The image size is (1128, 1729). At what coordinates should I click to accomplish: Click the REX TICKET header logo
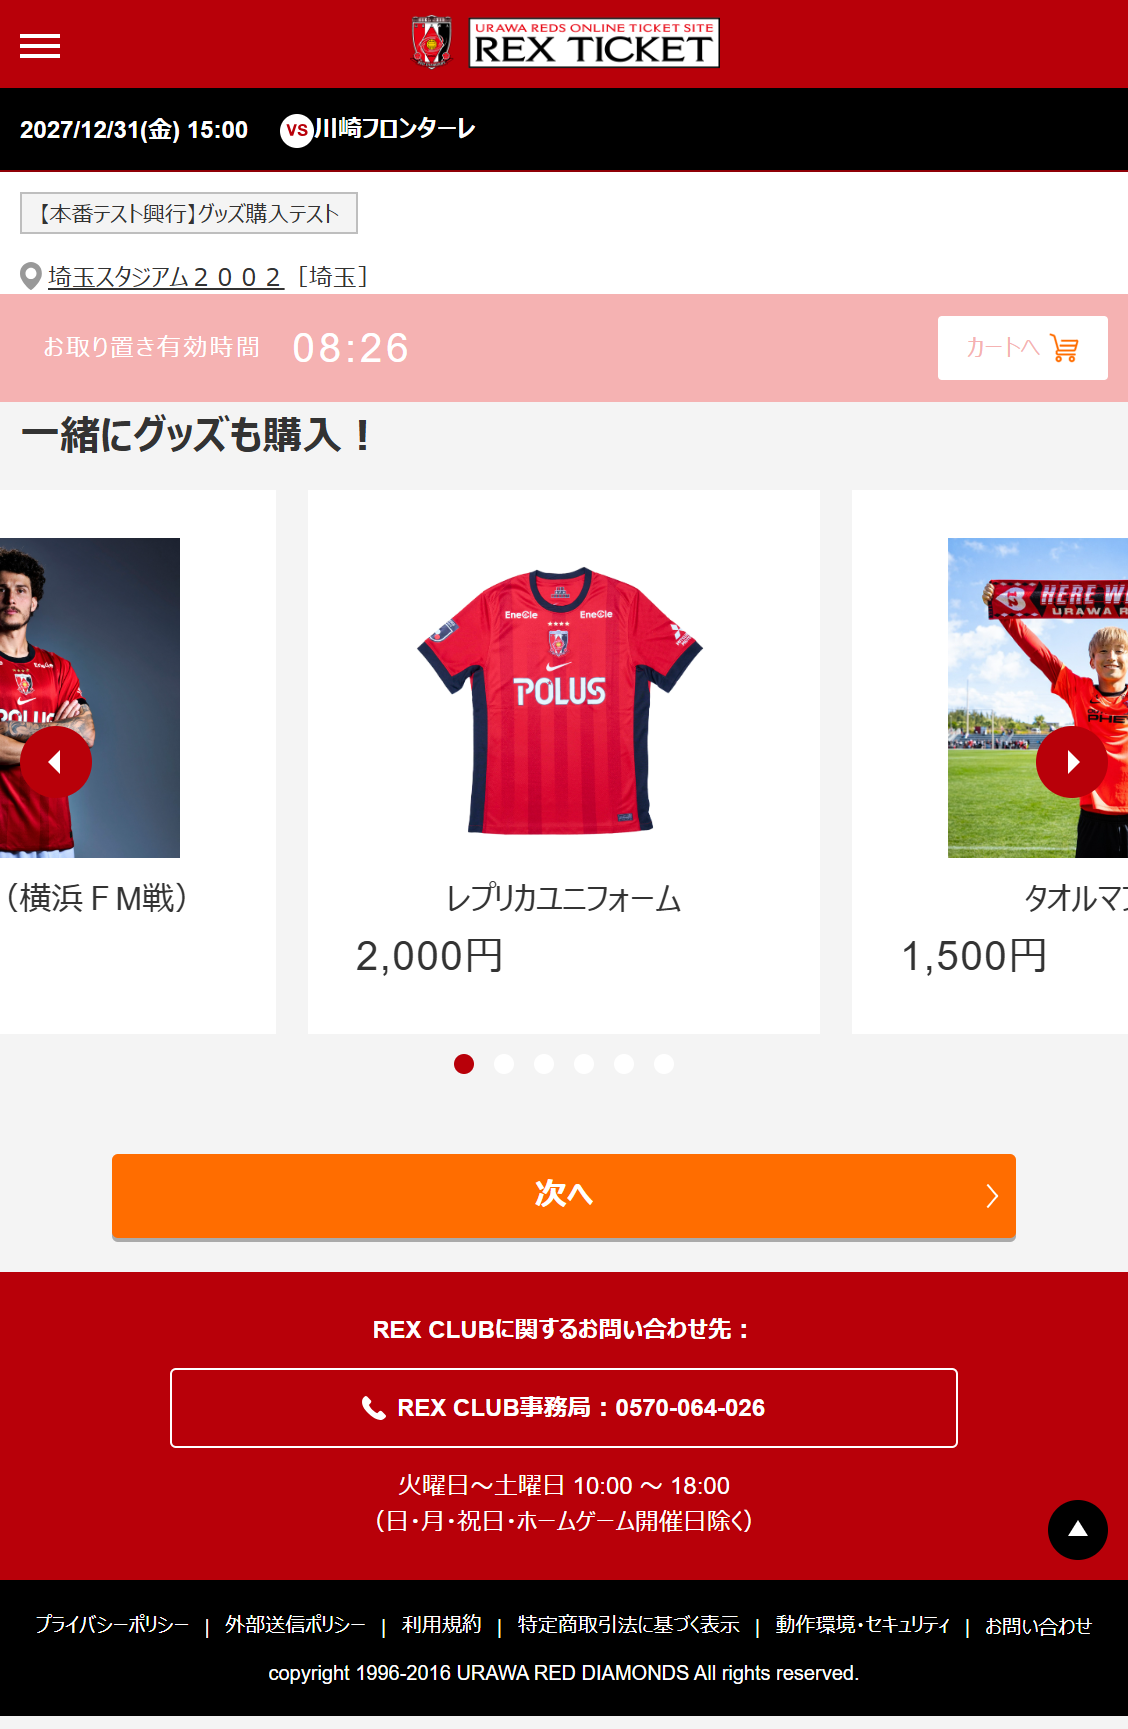pos(594,43)
